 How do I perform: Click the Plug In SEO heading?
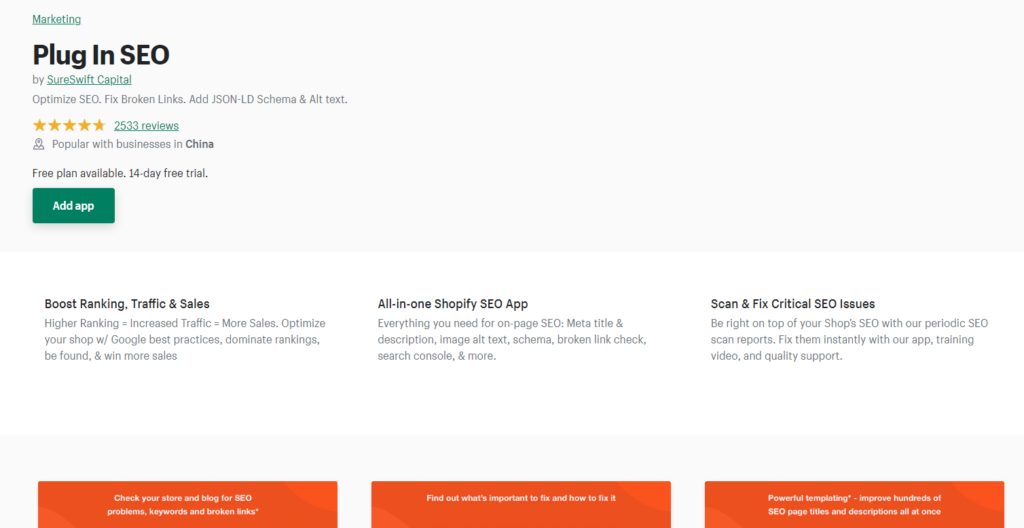[101, 55]
